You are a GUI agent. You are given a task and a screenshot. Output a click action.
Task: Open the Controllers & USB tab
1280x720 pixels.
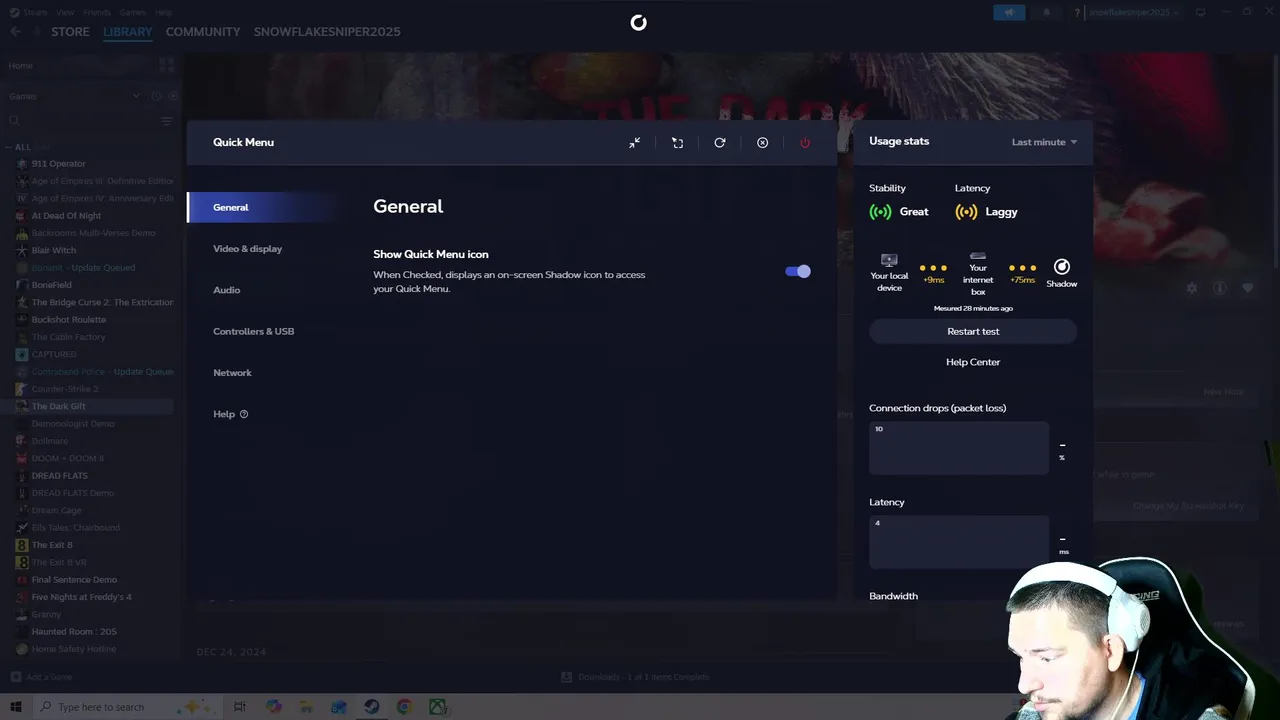253,331
